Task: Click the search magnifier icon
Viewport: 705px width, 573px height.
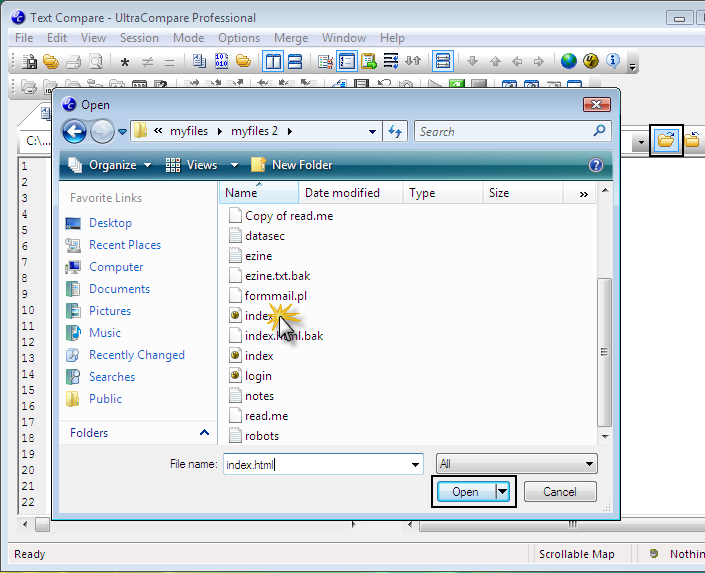Action: (x=599, y=131)
